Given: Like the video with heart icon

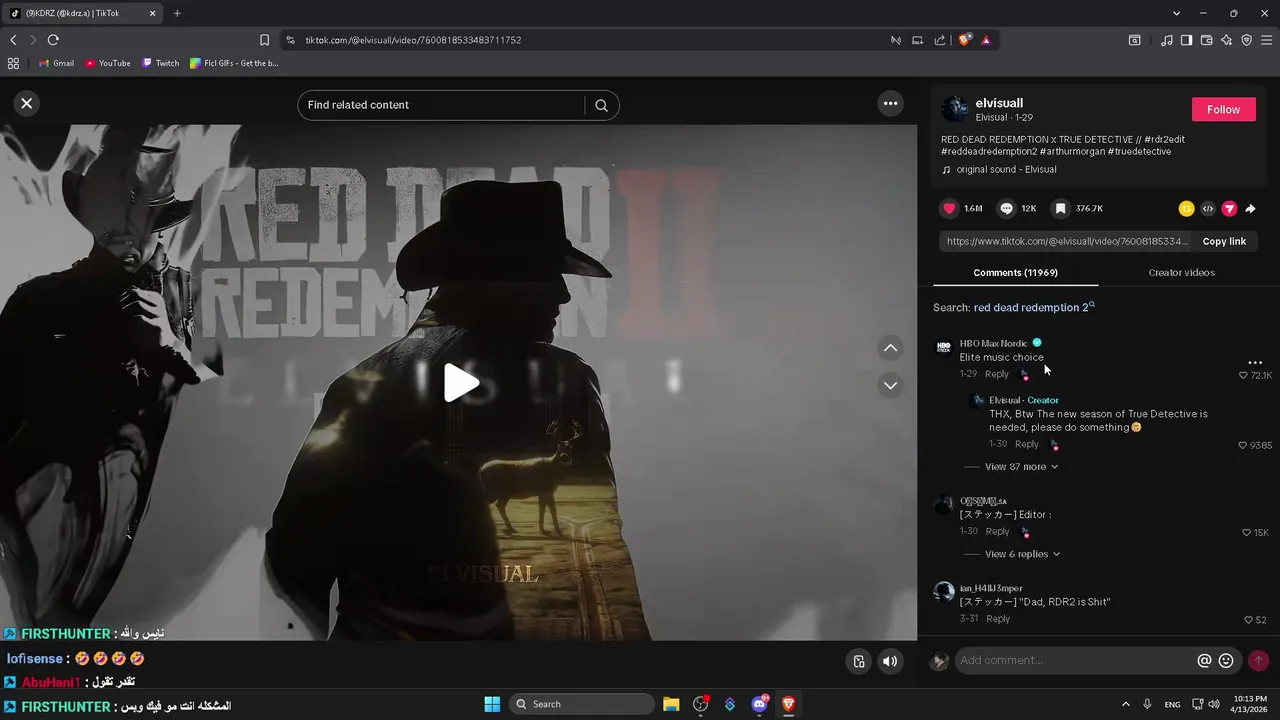Looking at the screenshot, I should (x=949, y=208).
